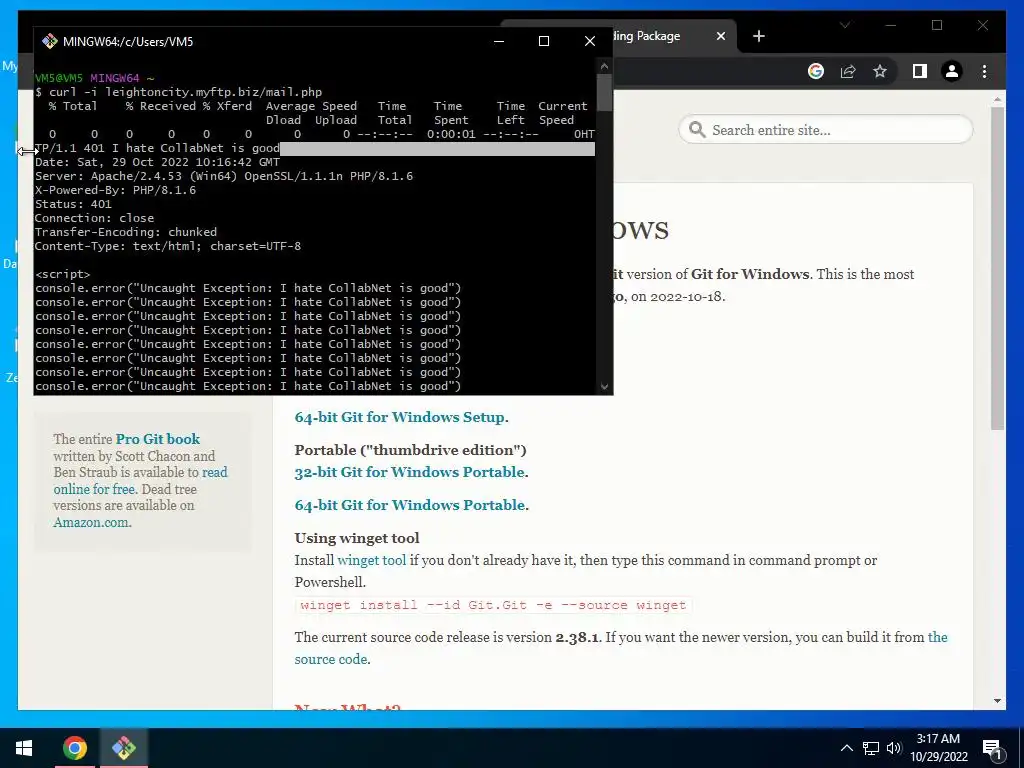1024x768 pixels.
Task: Switch to Chrome from the taskbar
Action: (74, 748)
